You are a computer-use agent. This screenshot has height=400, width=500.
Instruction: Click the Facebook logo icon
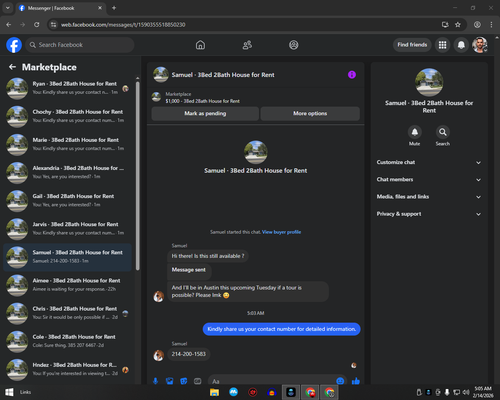pyautogui.click(x=14, y=45)
